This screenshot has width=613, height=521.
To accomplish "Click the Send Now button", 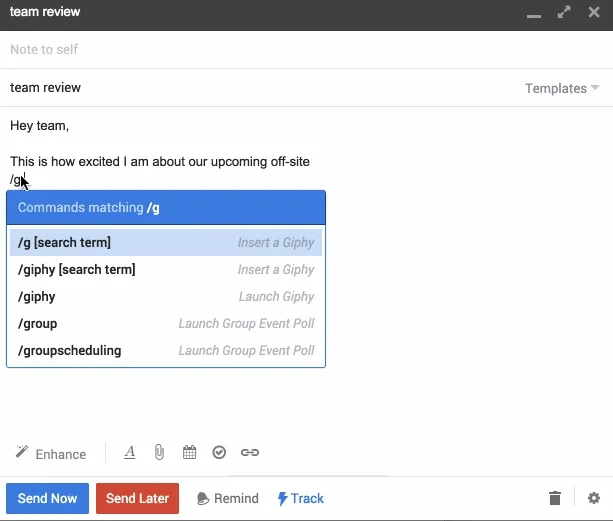I will coord(47,498).
